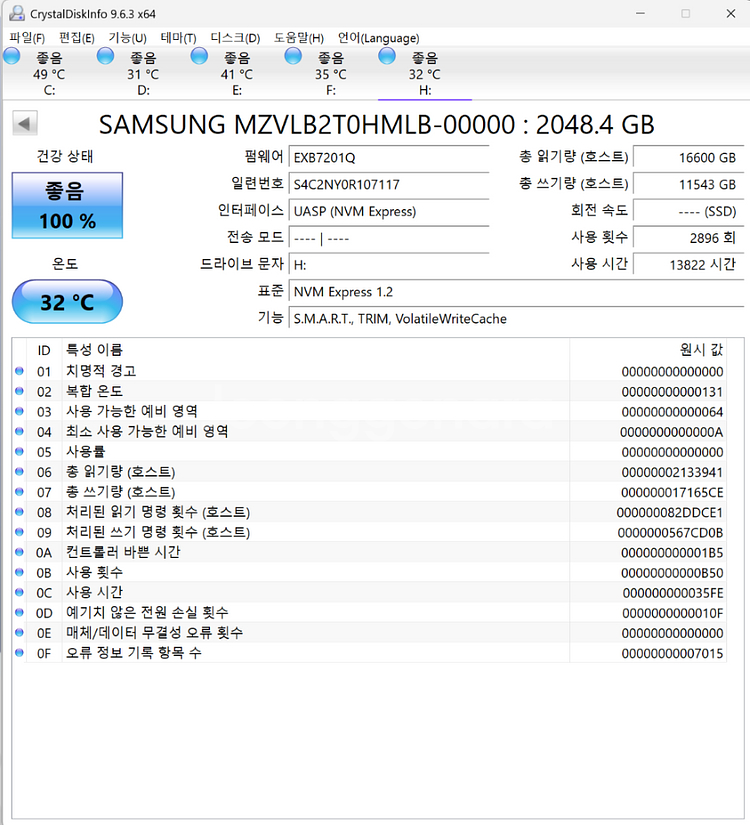750x825 pixels.
Task: Switch to the F: 35 °C disk tab
Action: tap(331, 74)
